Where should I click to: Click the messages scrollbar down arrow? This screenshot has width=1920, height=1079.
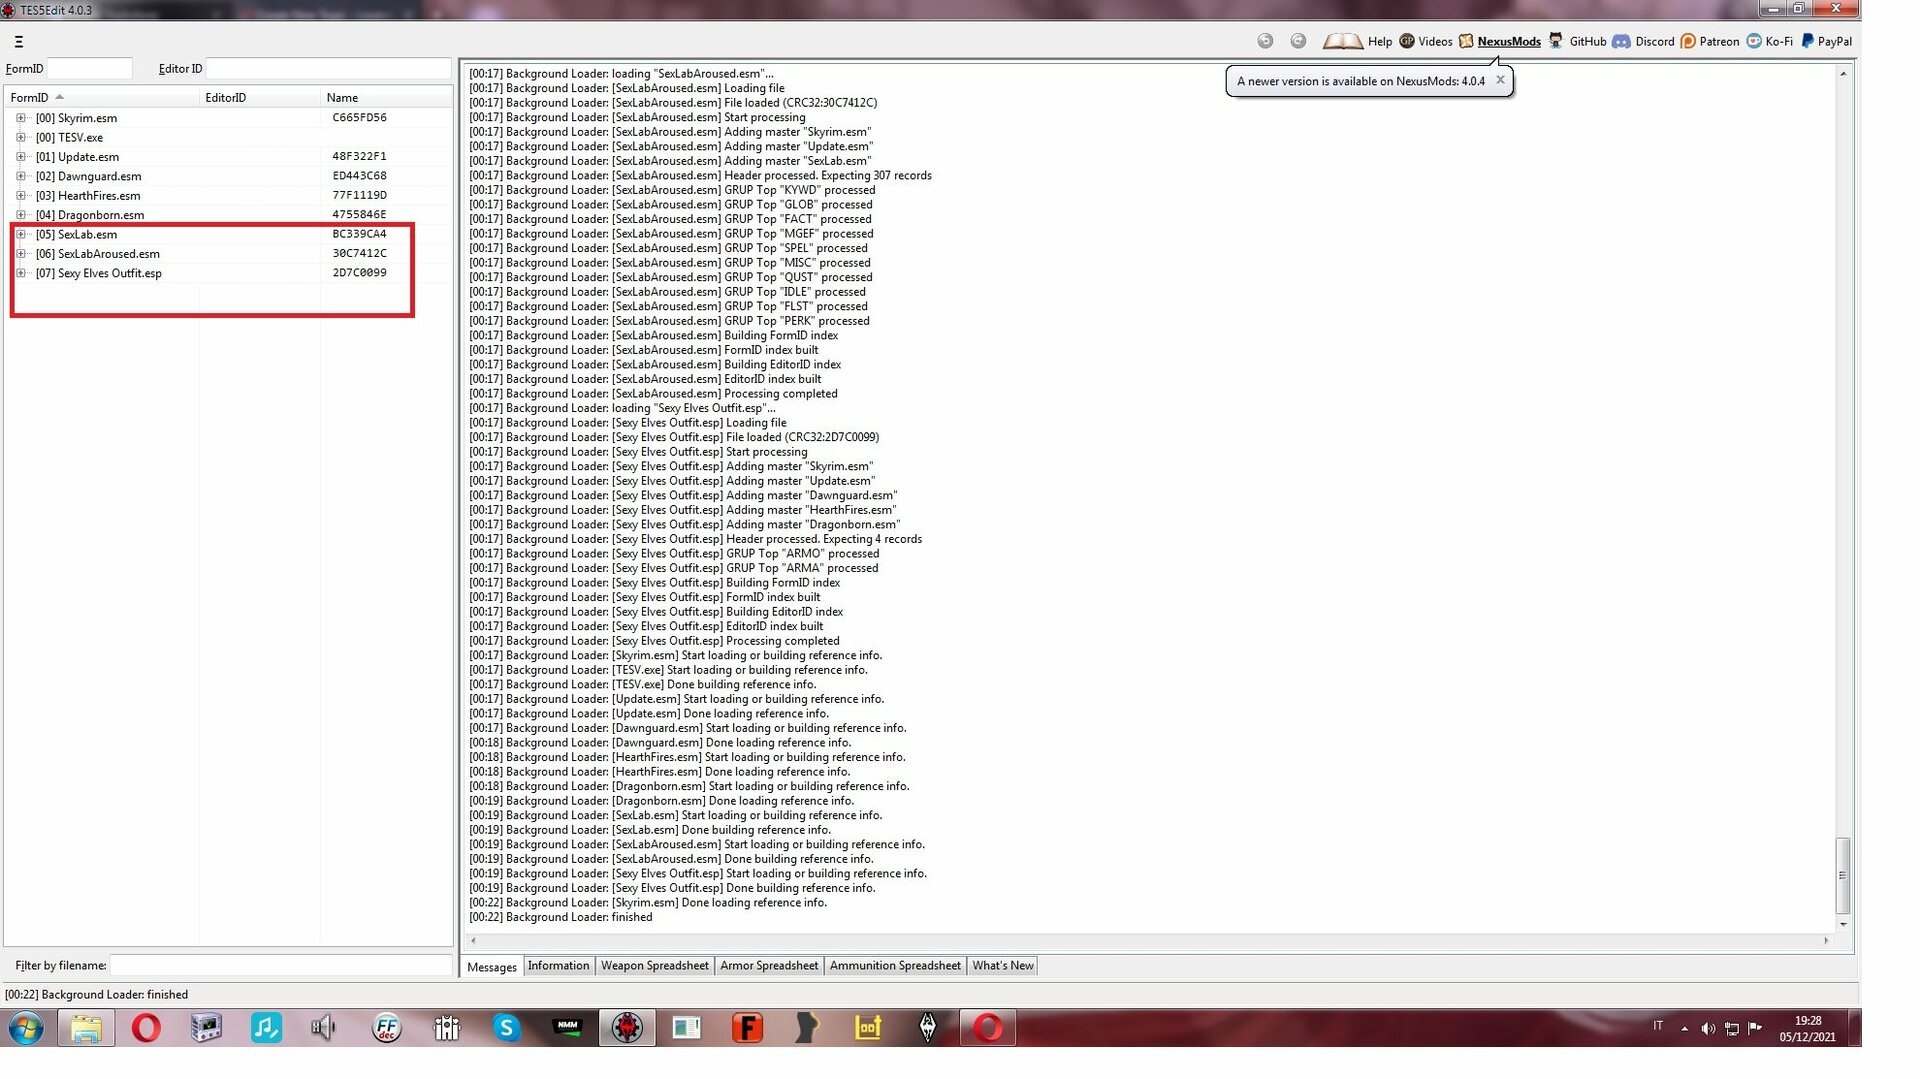pyautogui.click(x=1842, y=925)
